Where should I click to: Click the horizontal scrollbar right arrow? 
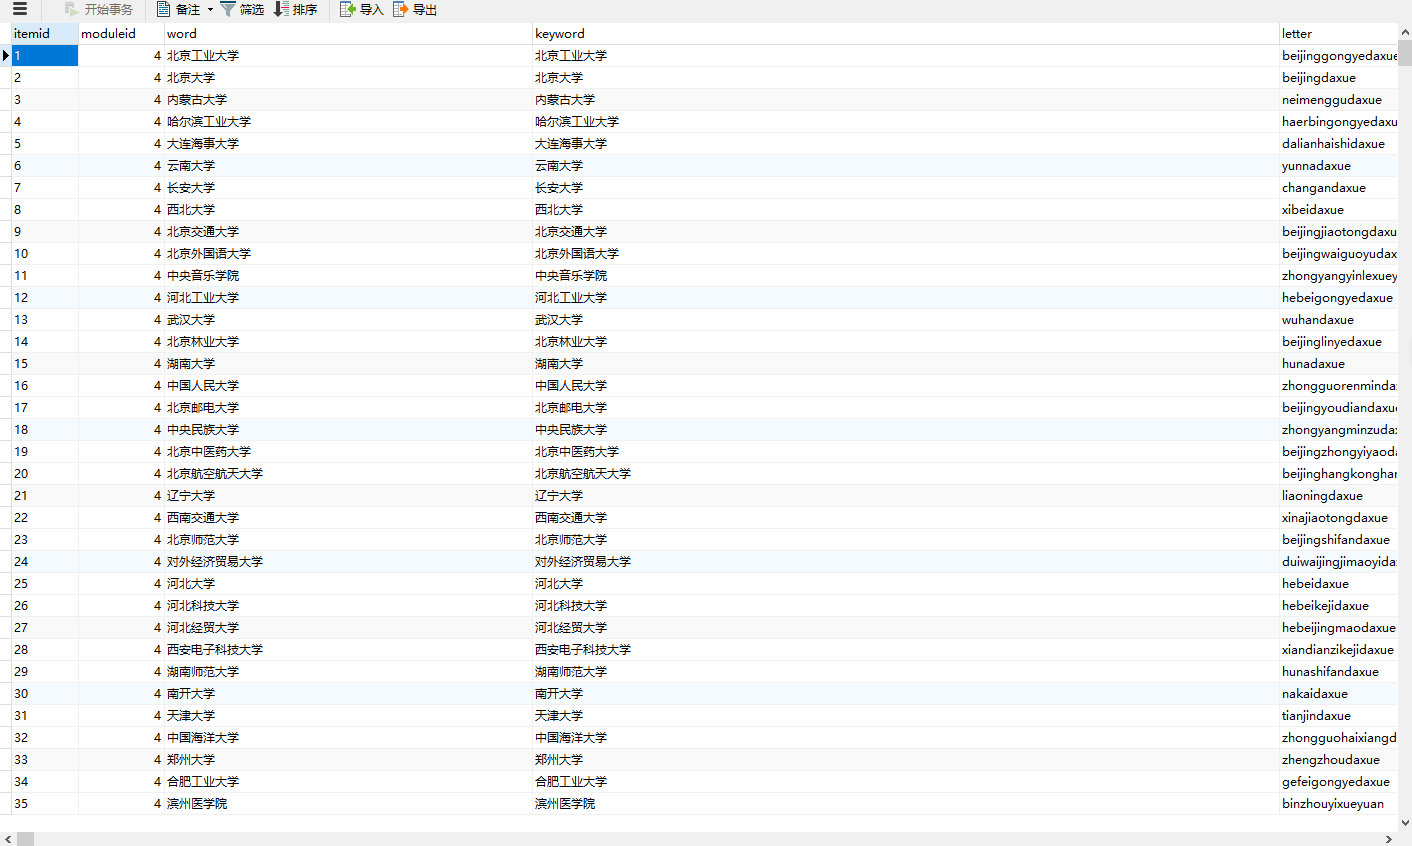[1389, 839]
